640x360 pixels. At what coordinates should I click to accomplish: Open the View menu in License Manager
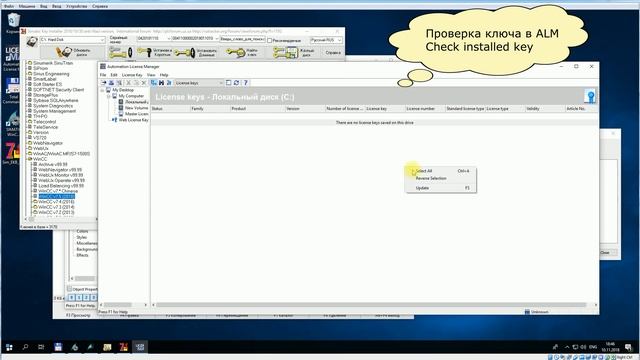[x=151, y=75]
